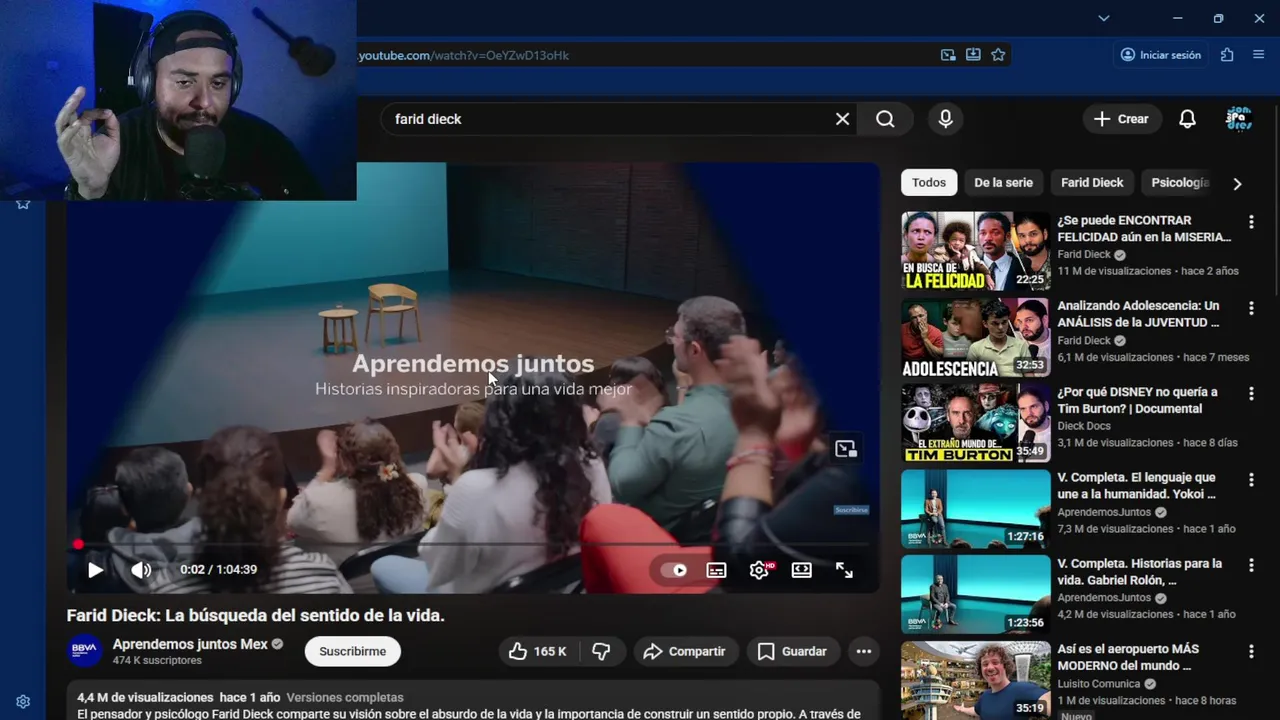This screenshot has height=720, width=1280.
Task: Open sidebar settings gear icon
Action: tap(23, 702)
